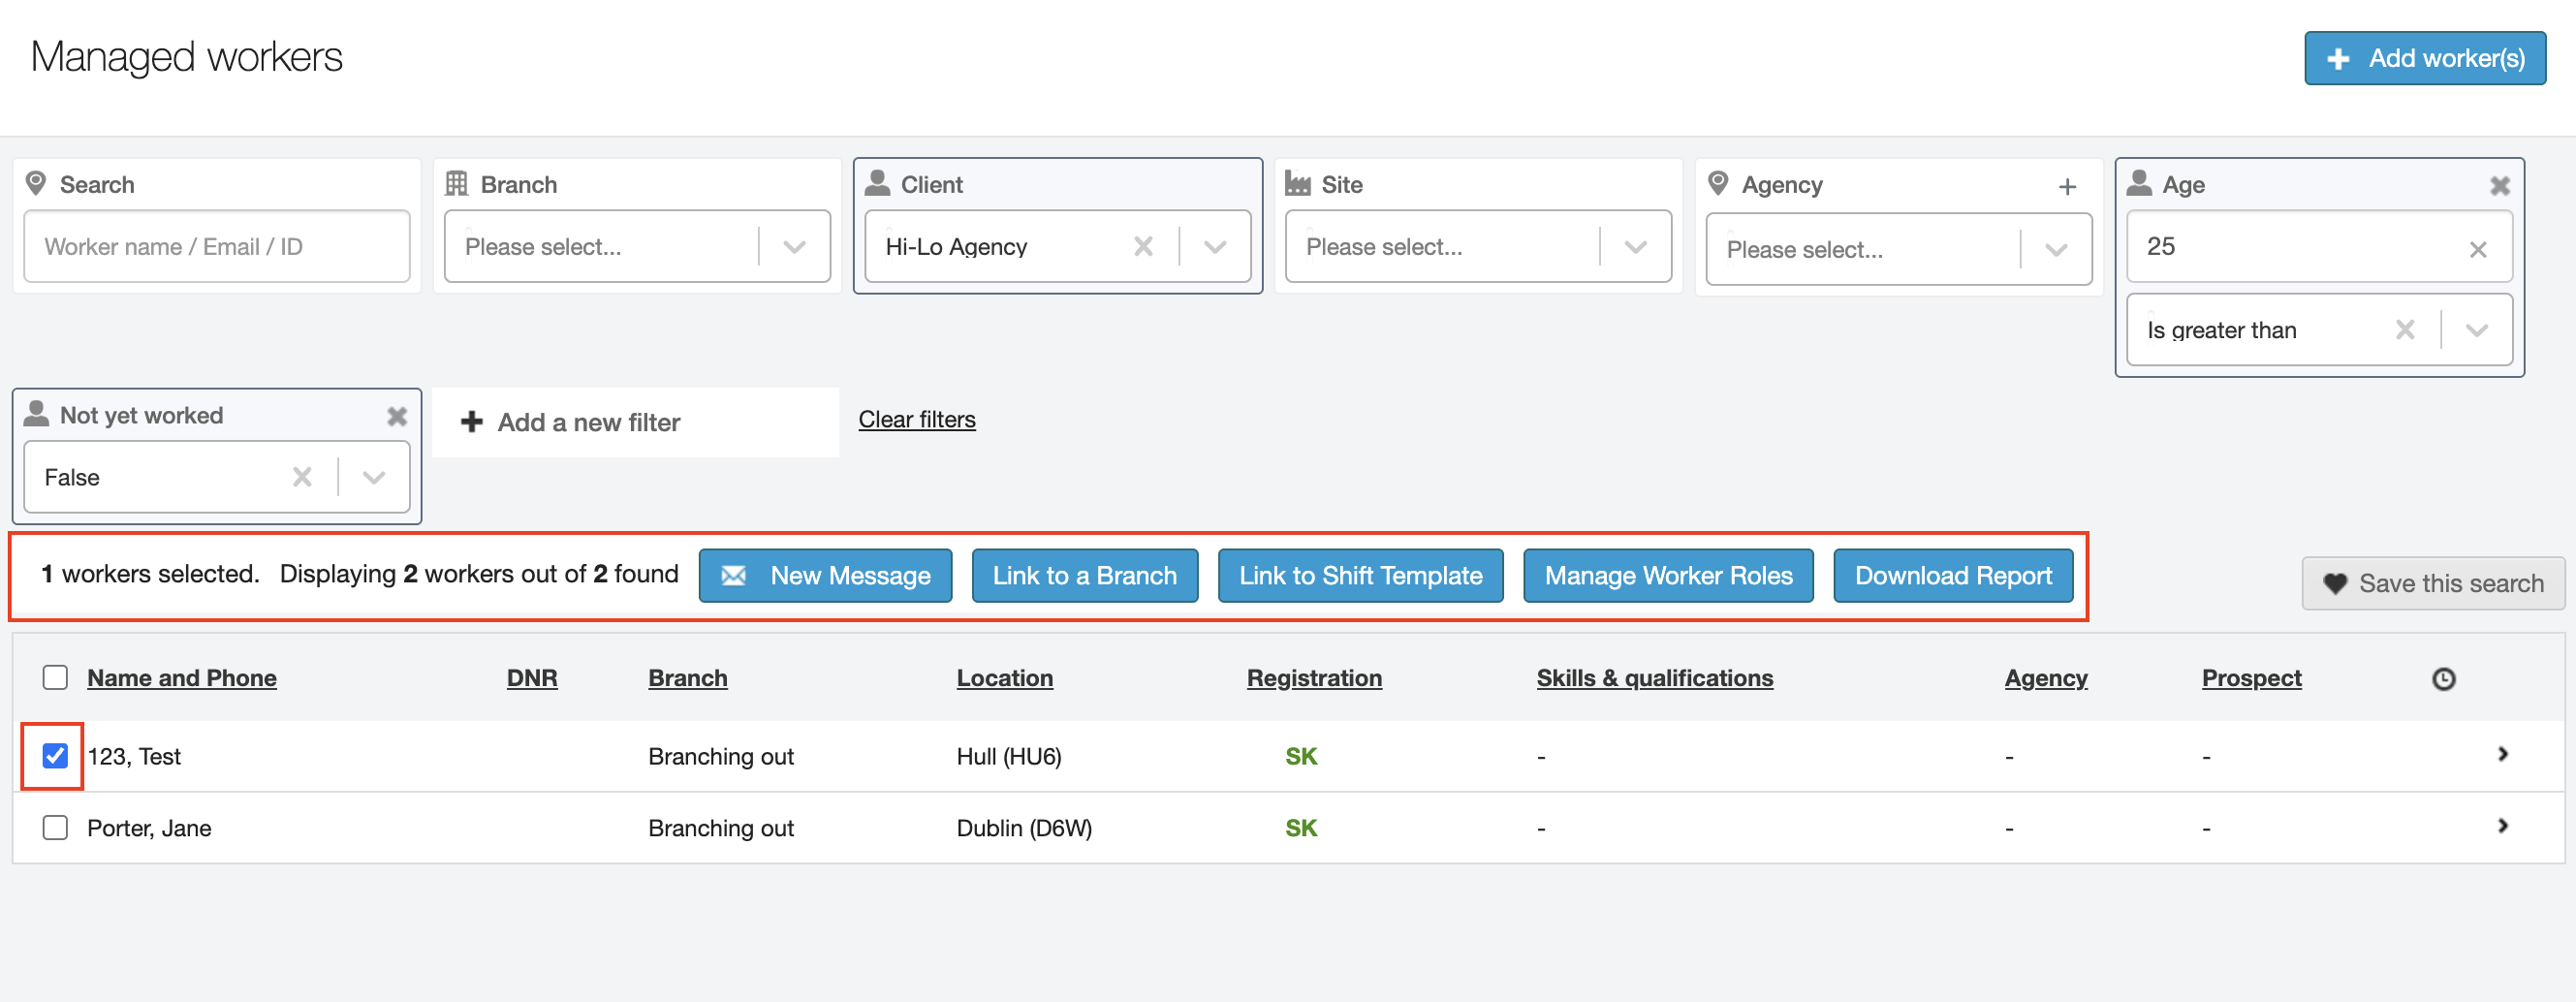This screenshot has width=2576, height=1002.
Task: Uncheck the 123, Test worker checkbox
Action: pos(55,756)
